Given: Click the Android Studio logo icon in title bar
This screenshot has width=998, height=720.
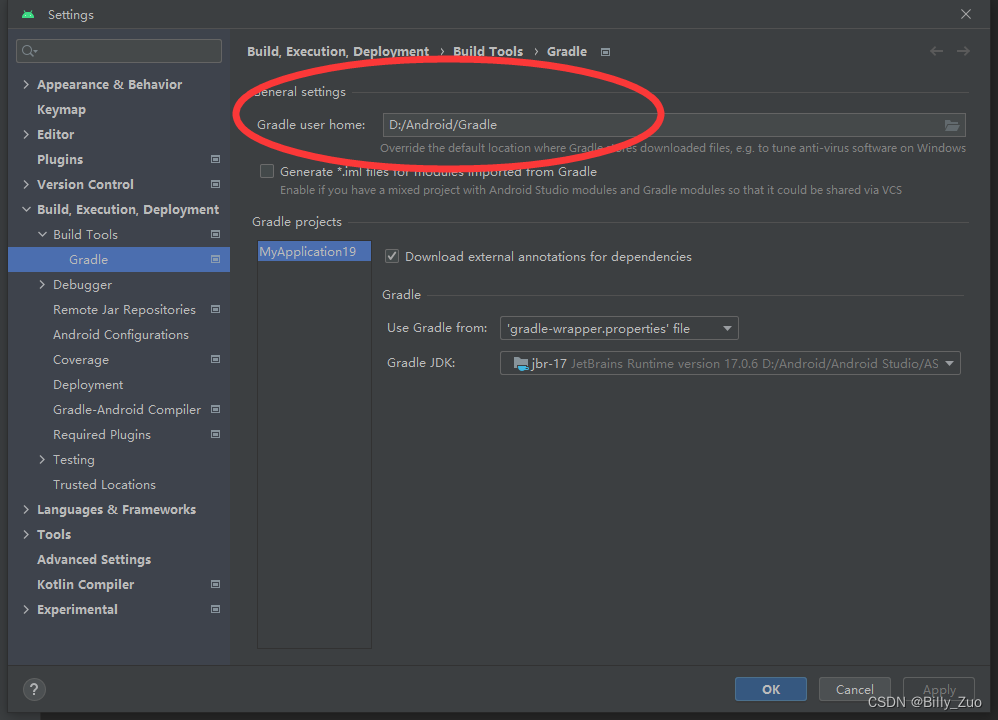Looking at the screenshot, I should click(28, 14).
